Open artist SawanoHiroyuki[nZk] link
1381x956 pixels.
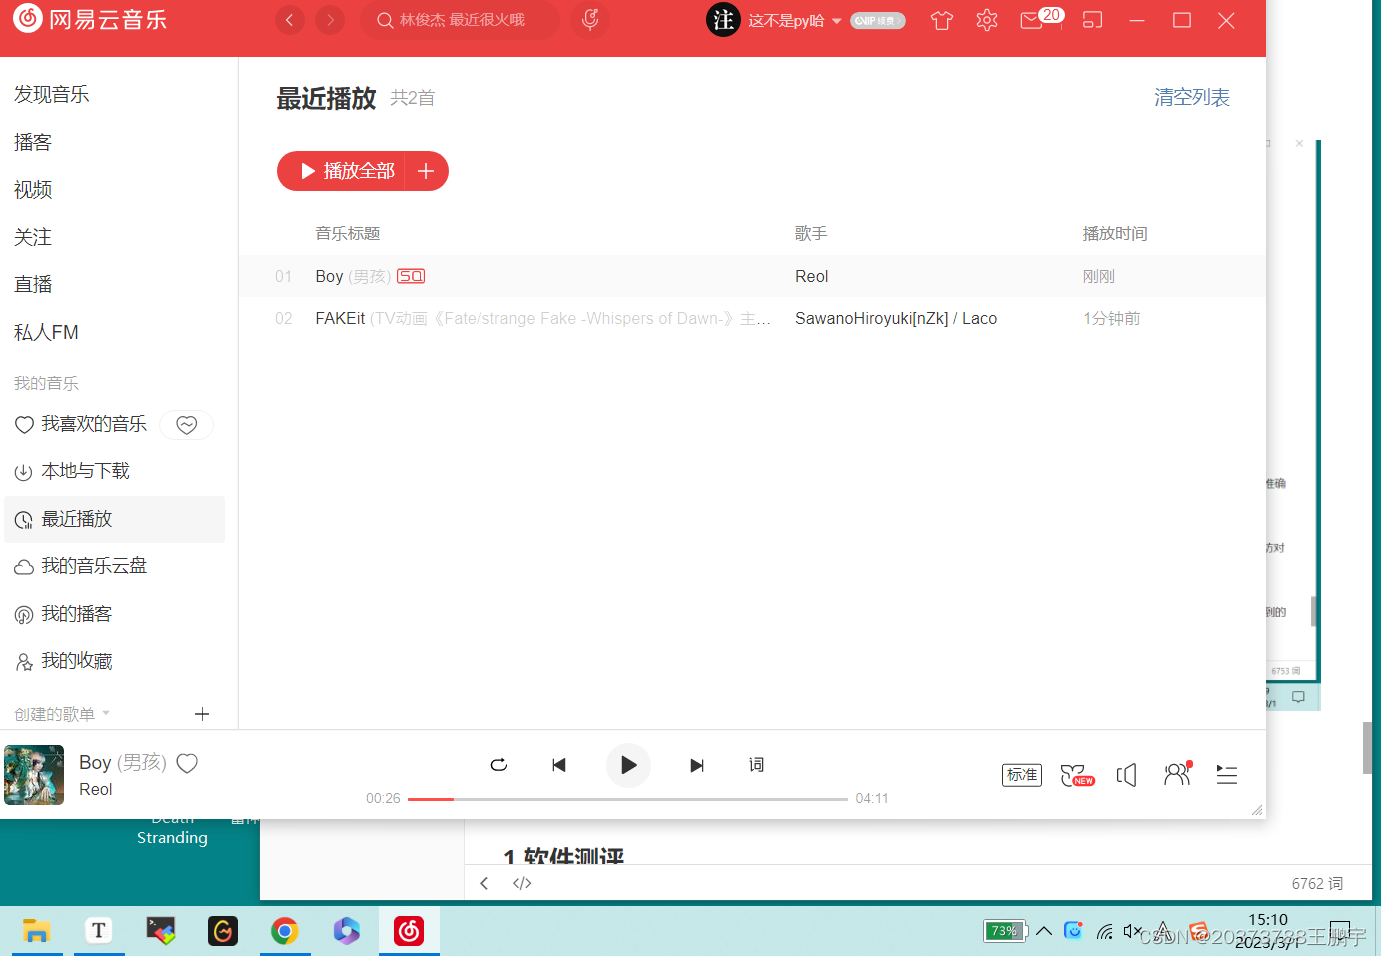[x=871, y=318]
